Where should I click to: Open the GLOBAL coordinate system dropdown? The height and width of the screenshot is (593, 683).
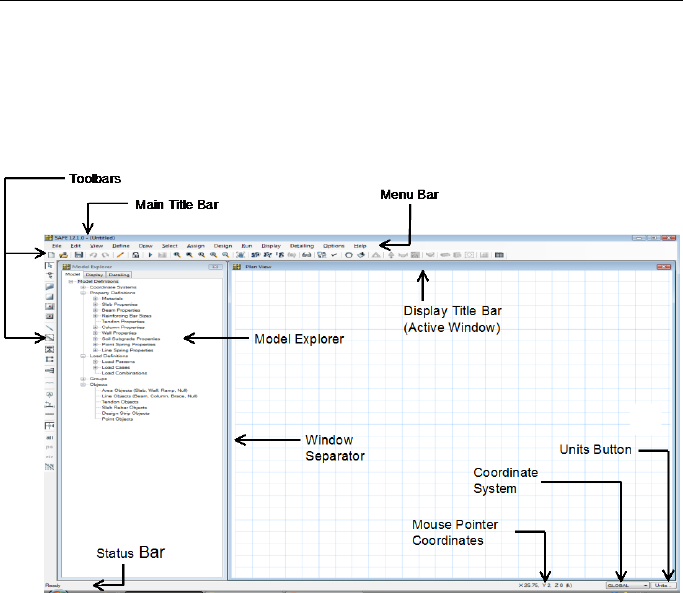pyautogui.click(x=627, y=586)
